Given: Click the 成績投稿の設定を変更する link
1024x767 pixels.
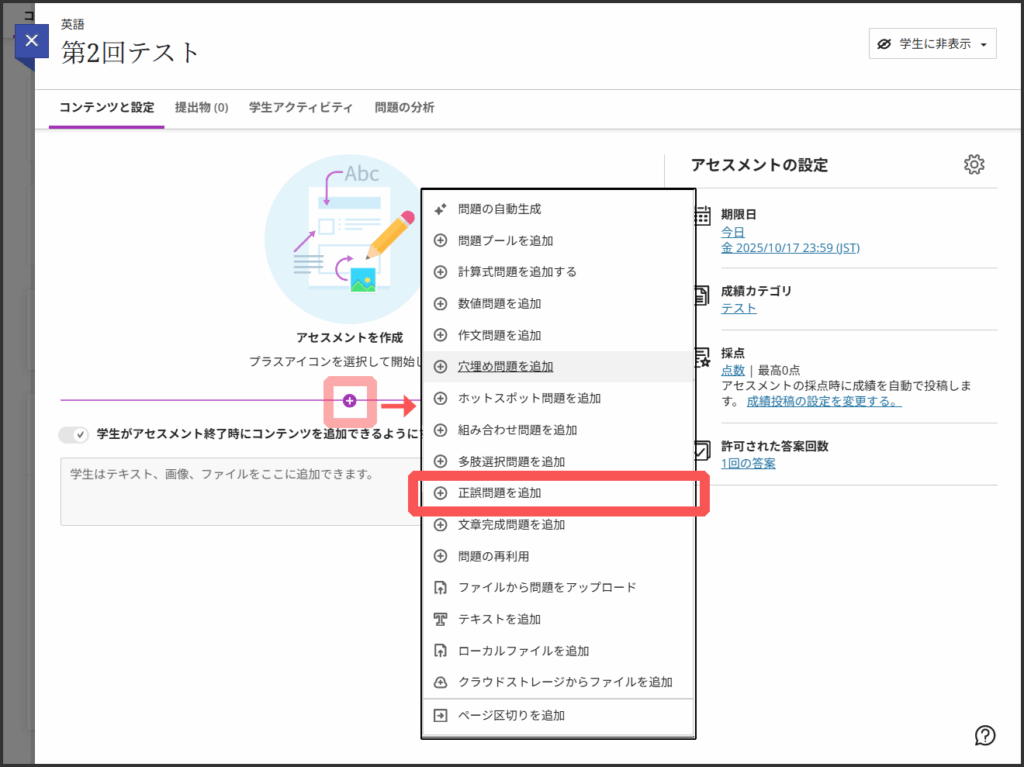Looking at the screenshot, I should click(x=823, y=401).
